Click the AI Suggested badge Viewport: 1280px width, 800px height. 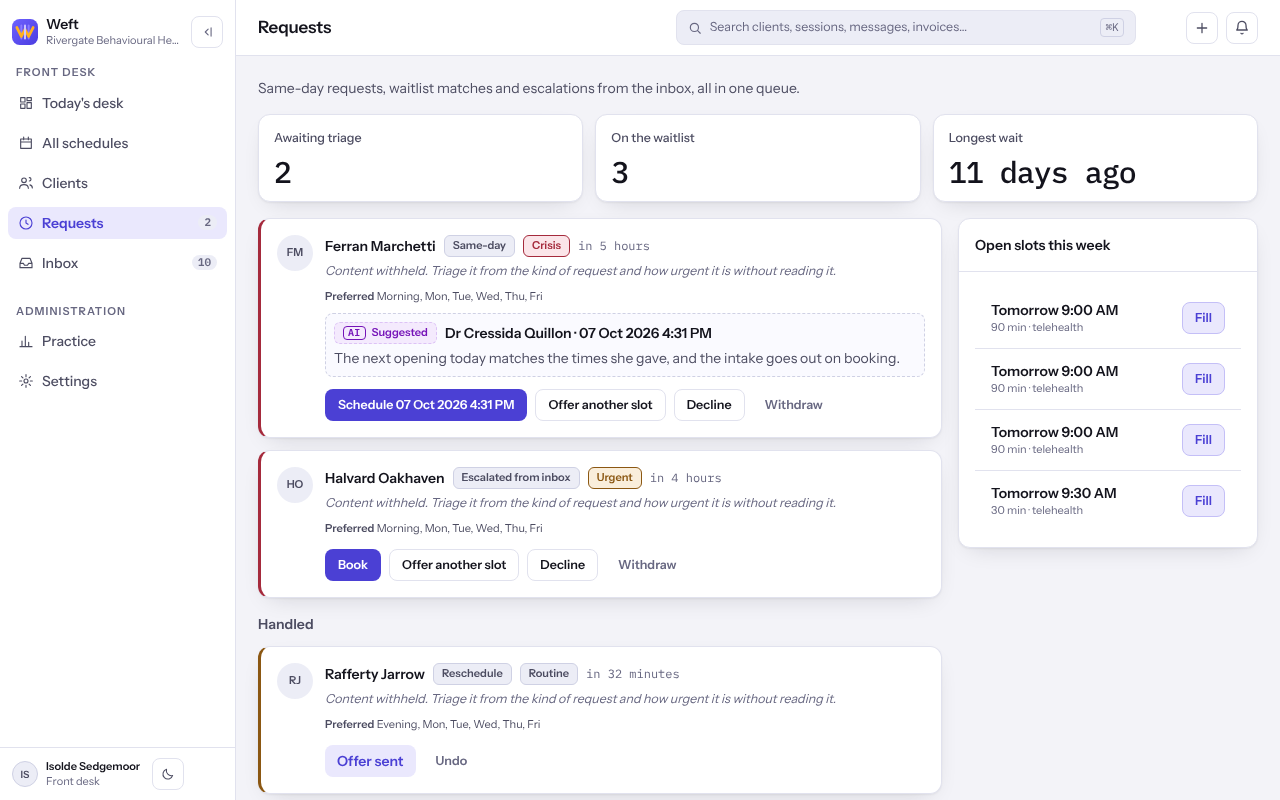[385, 333]
